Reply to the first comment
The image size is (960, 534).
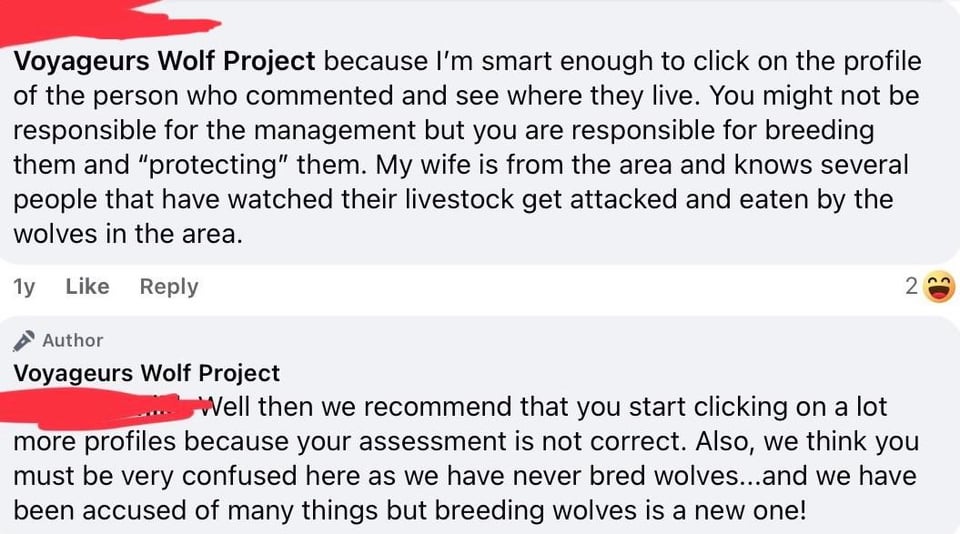pyautogui.click(x=169, y=287)
